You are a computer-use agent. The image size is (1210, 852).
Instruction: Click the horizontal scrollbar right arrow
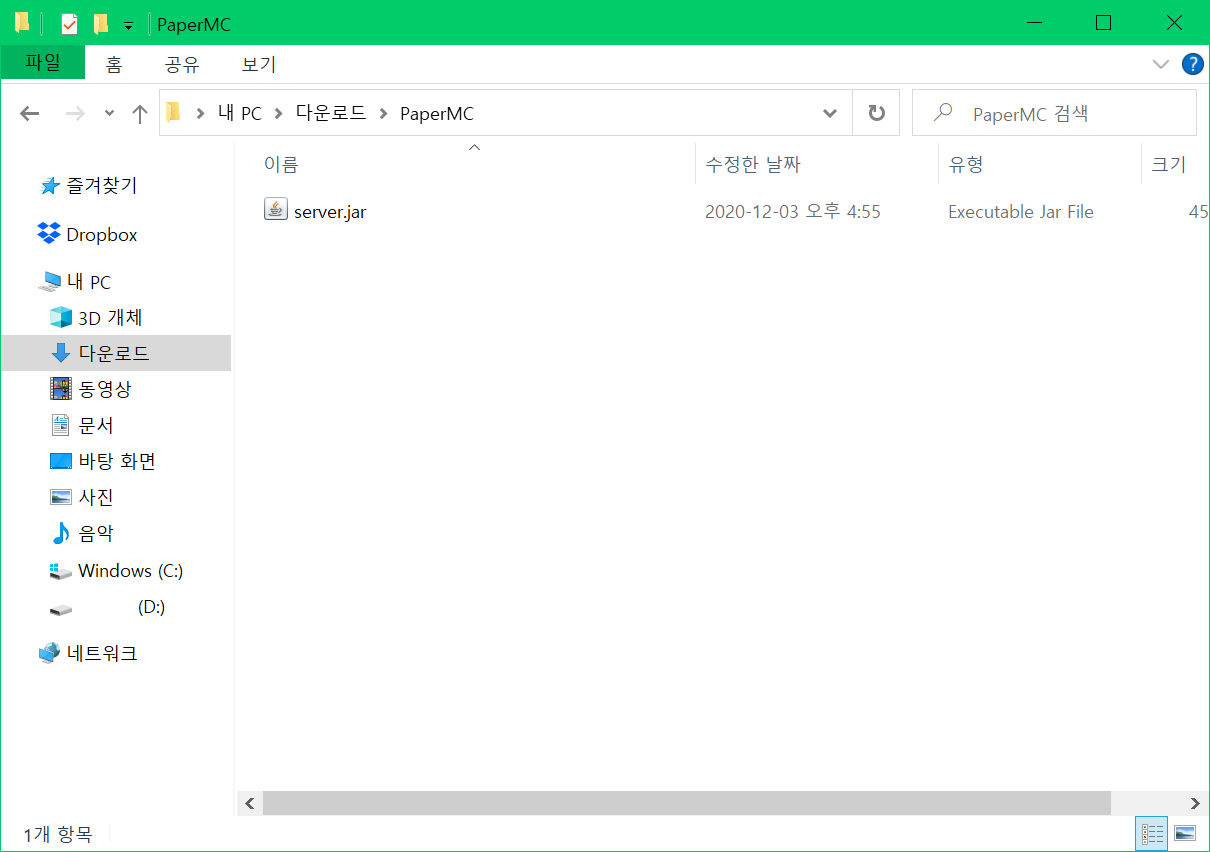pyautogui.click(x=1195, y=803)
